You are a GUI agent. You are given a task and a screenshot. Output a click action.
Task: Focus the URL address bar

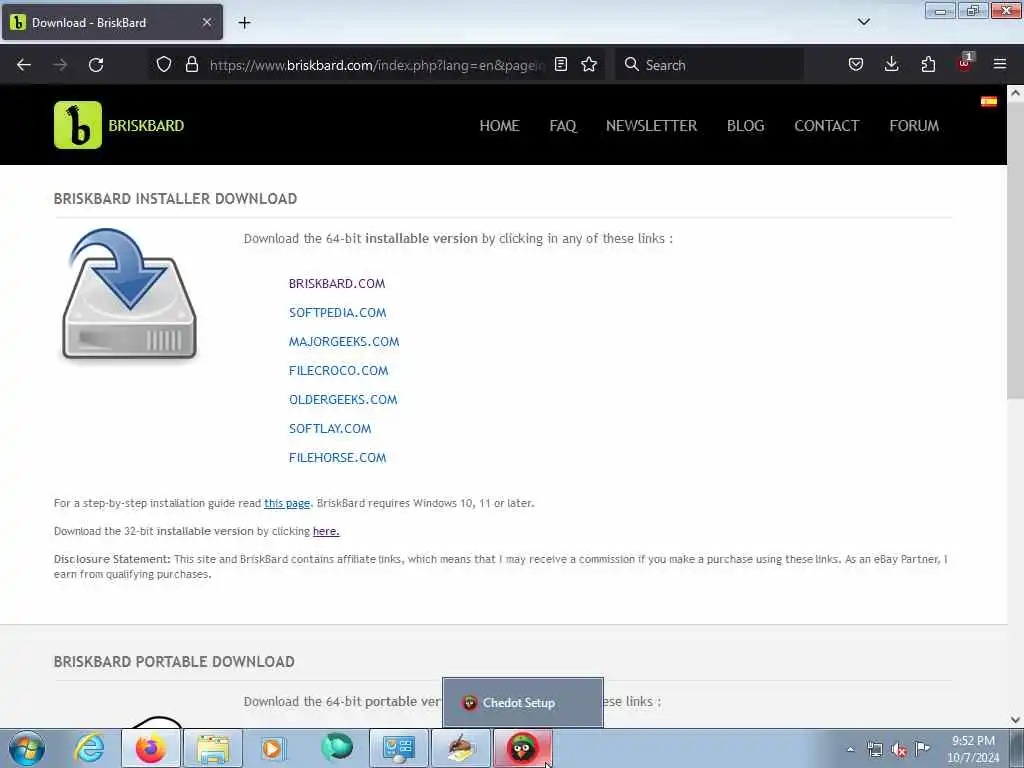[376, 65]
